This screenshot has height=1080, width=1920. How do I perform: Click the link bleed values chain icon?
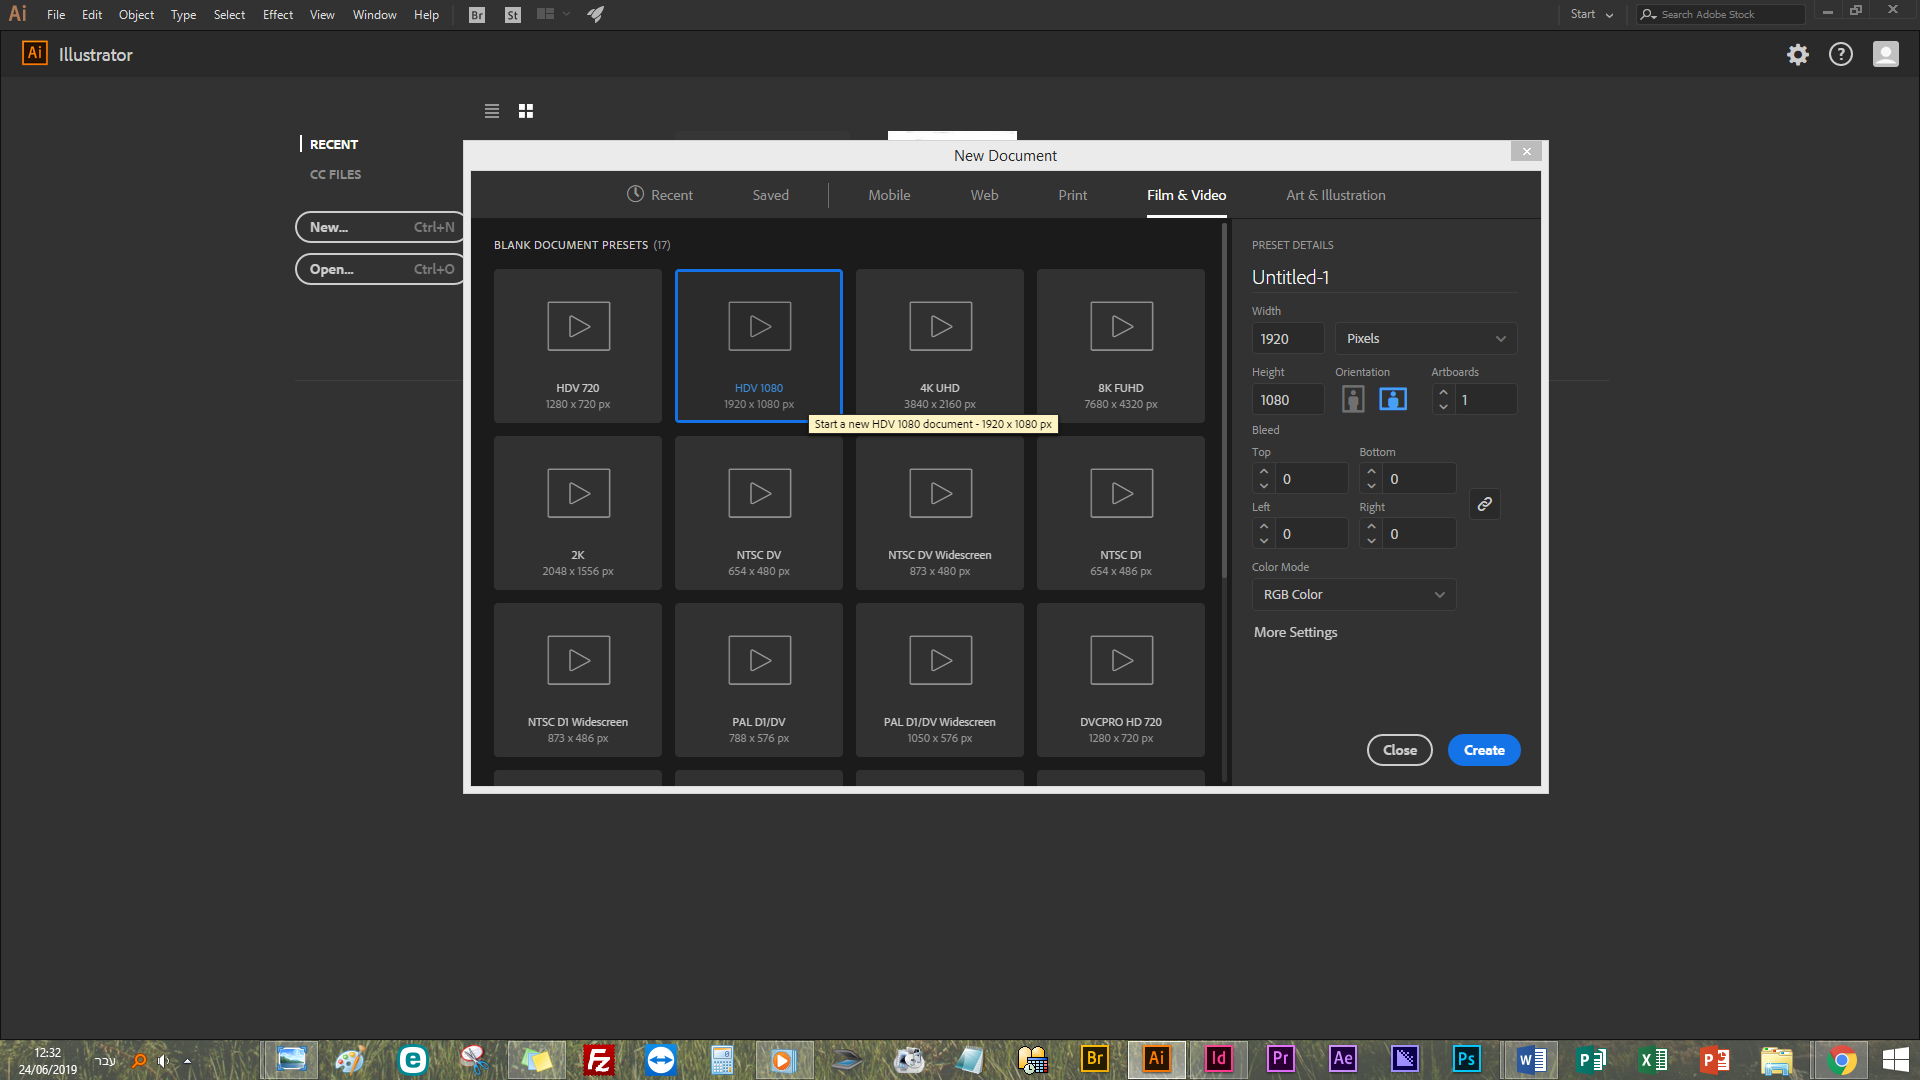click(1484, 504)
